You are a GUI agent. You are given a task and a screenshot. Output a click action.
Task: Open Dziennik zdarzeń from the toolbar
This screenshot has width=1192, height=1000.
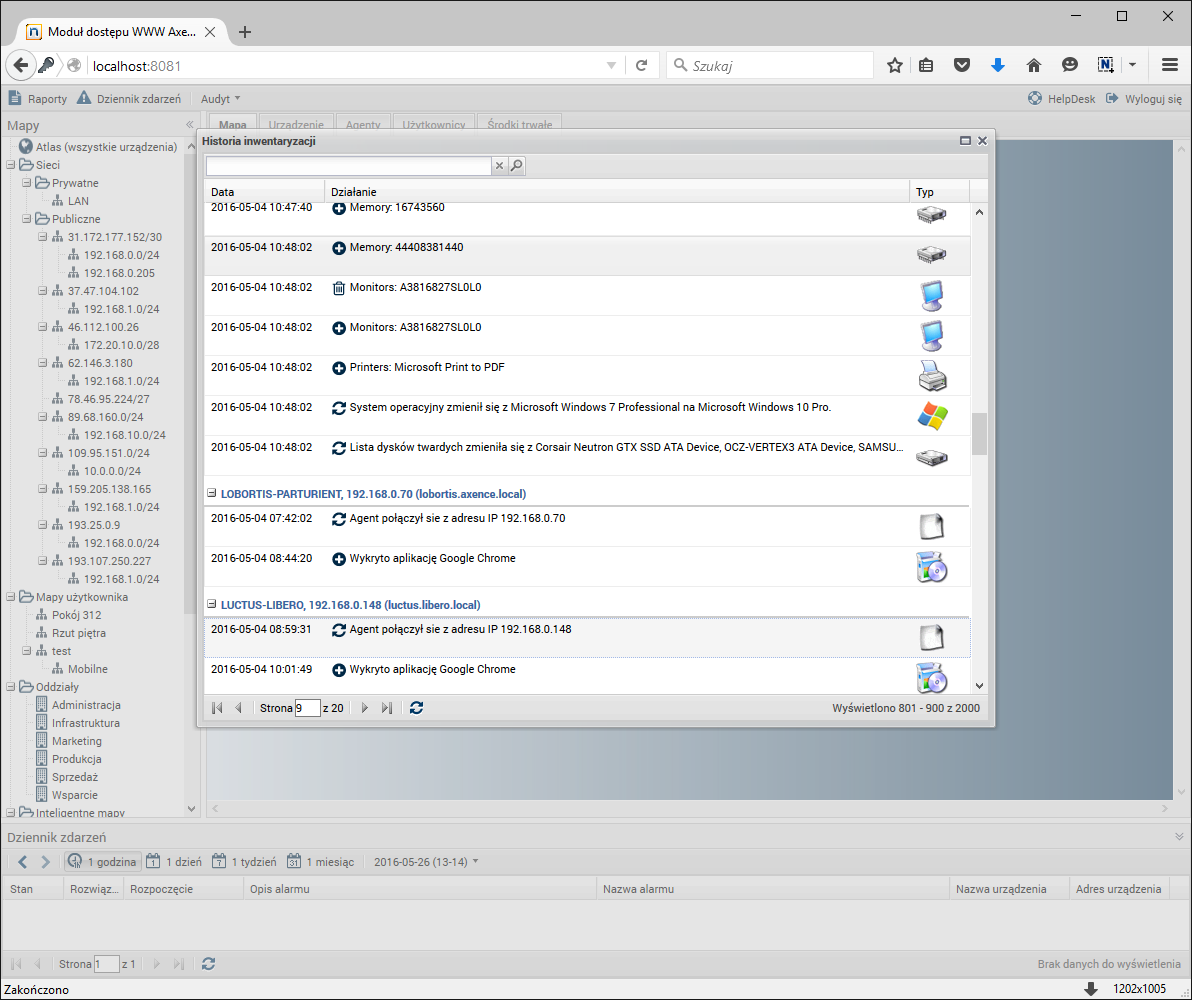coord(129,99)
